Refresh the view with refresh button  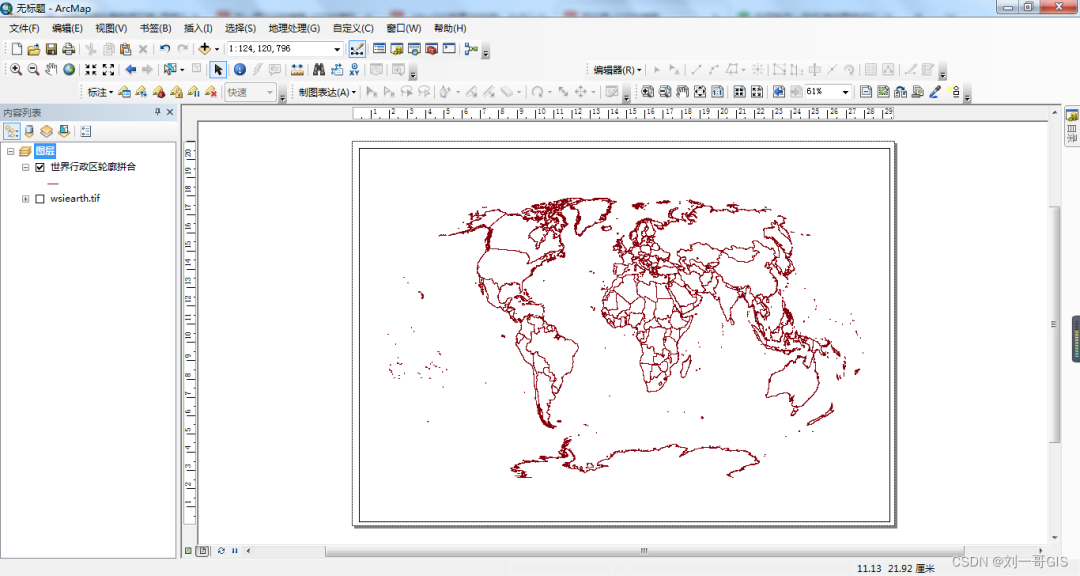click(x=221, y=551)
